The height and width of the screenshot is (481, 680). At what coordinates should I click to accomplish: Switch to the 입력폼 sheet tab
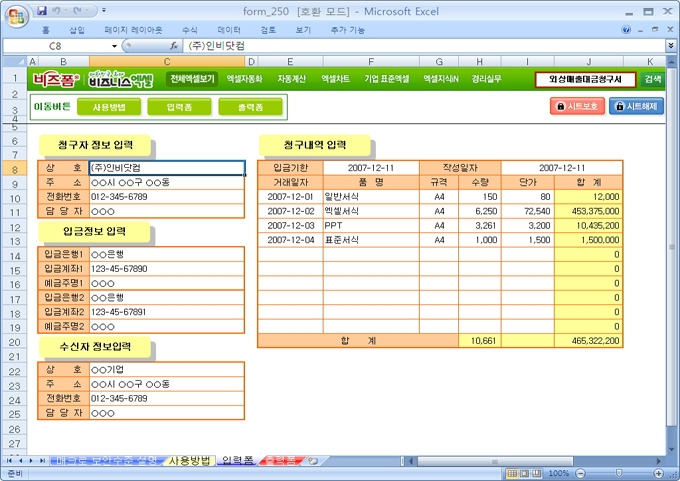point(238,461)
